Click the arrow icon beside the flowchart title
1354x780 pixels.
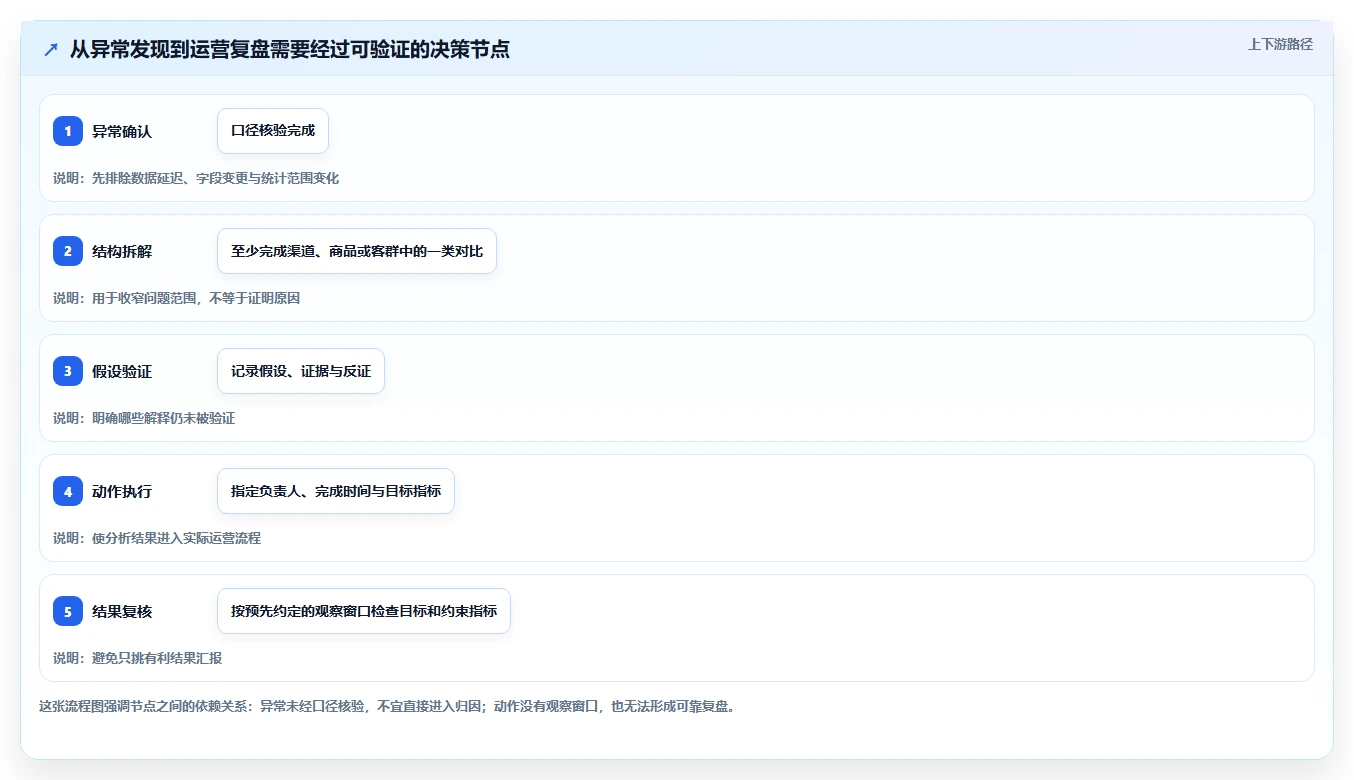click(51, 49)
